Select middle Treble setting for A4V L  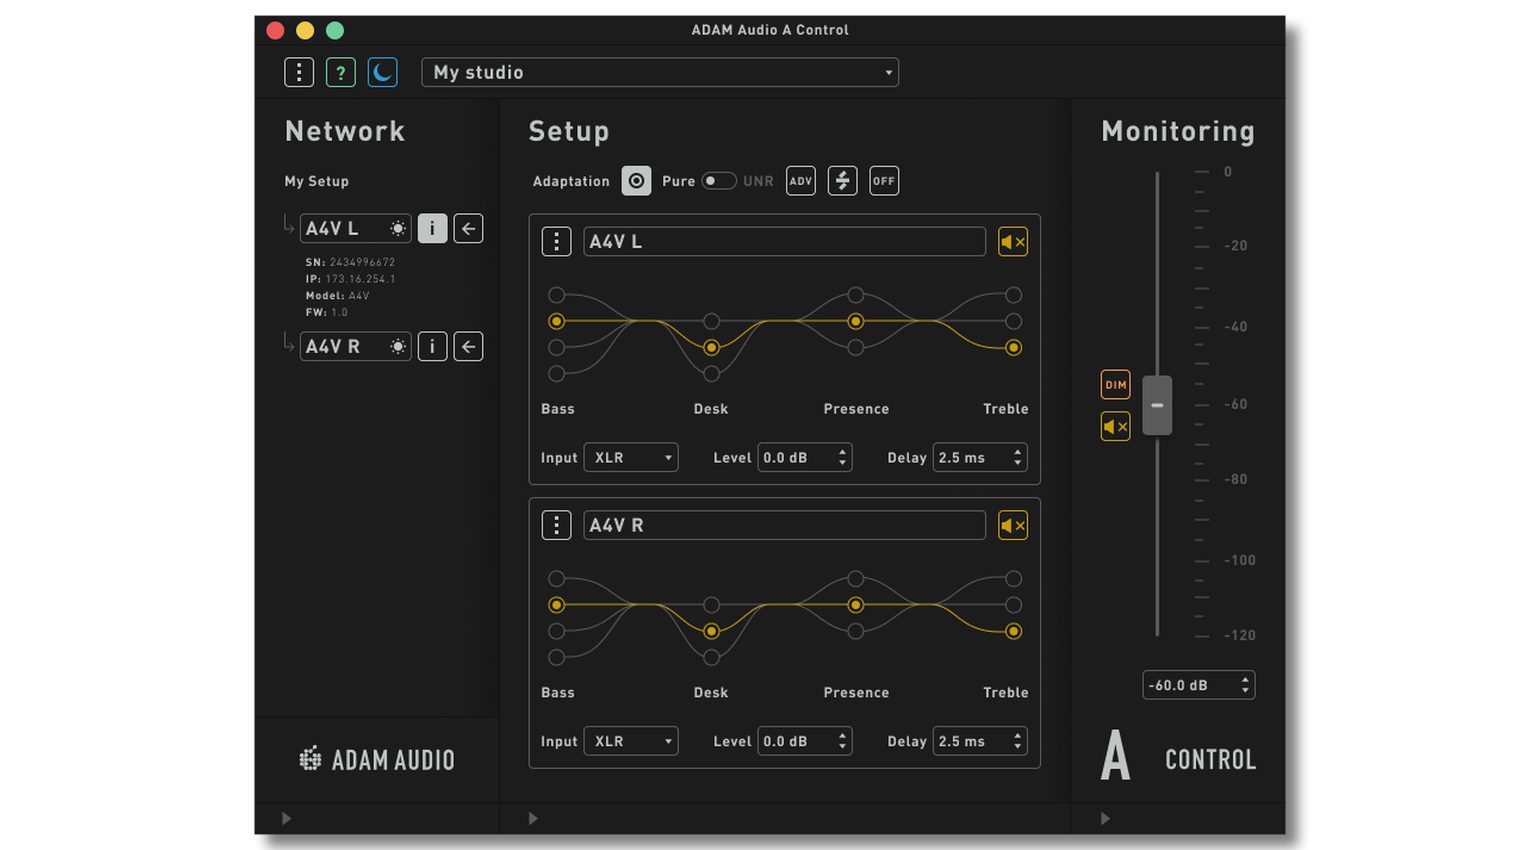point(1013,321)
